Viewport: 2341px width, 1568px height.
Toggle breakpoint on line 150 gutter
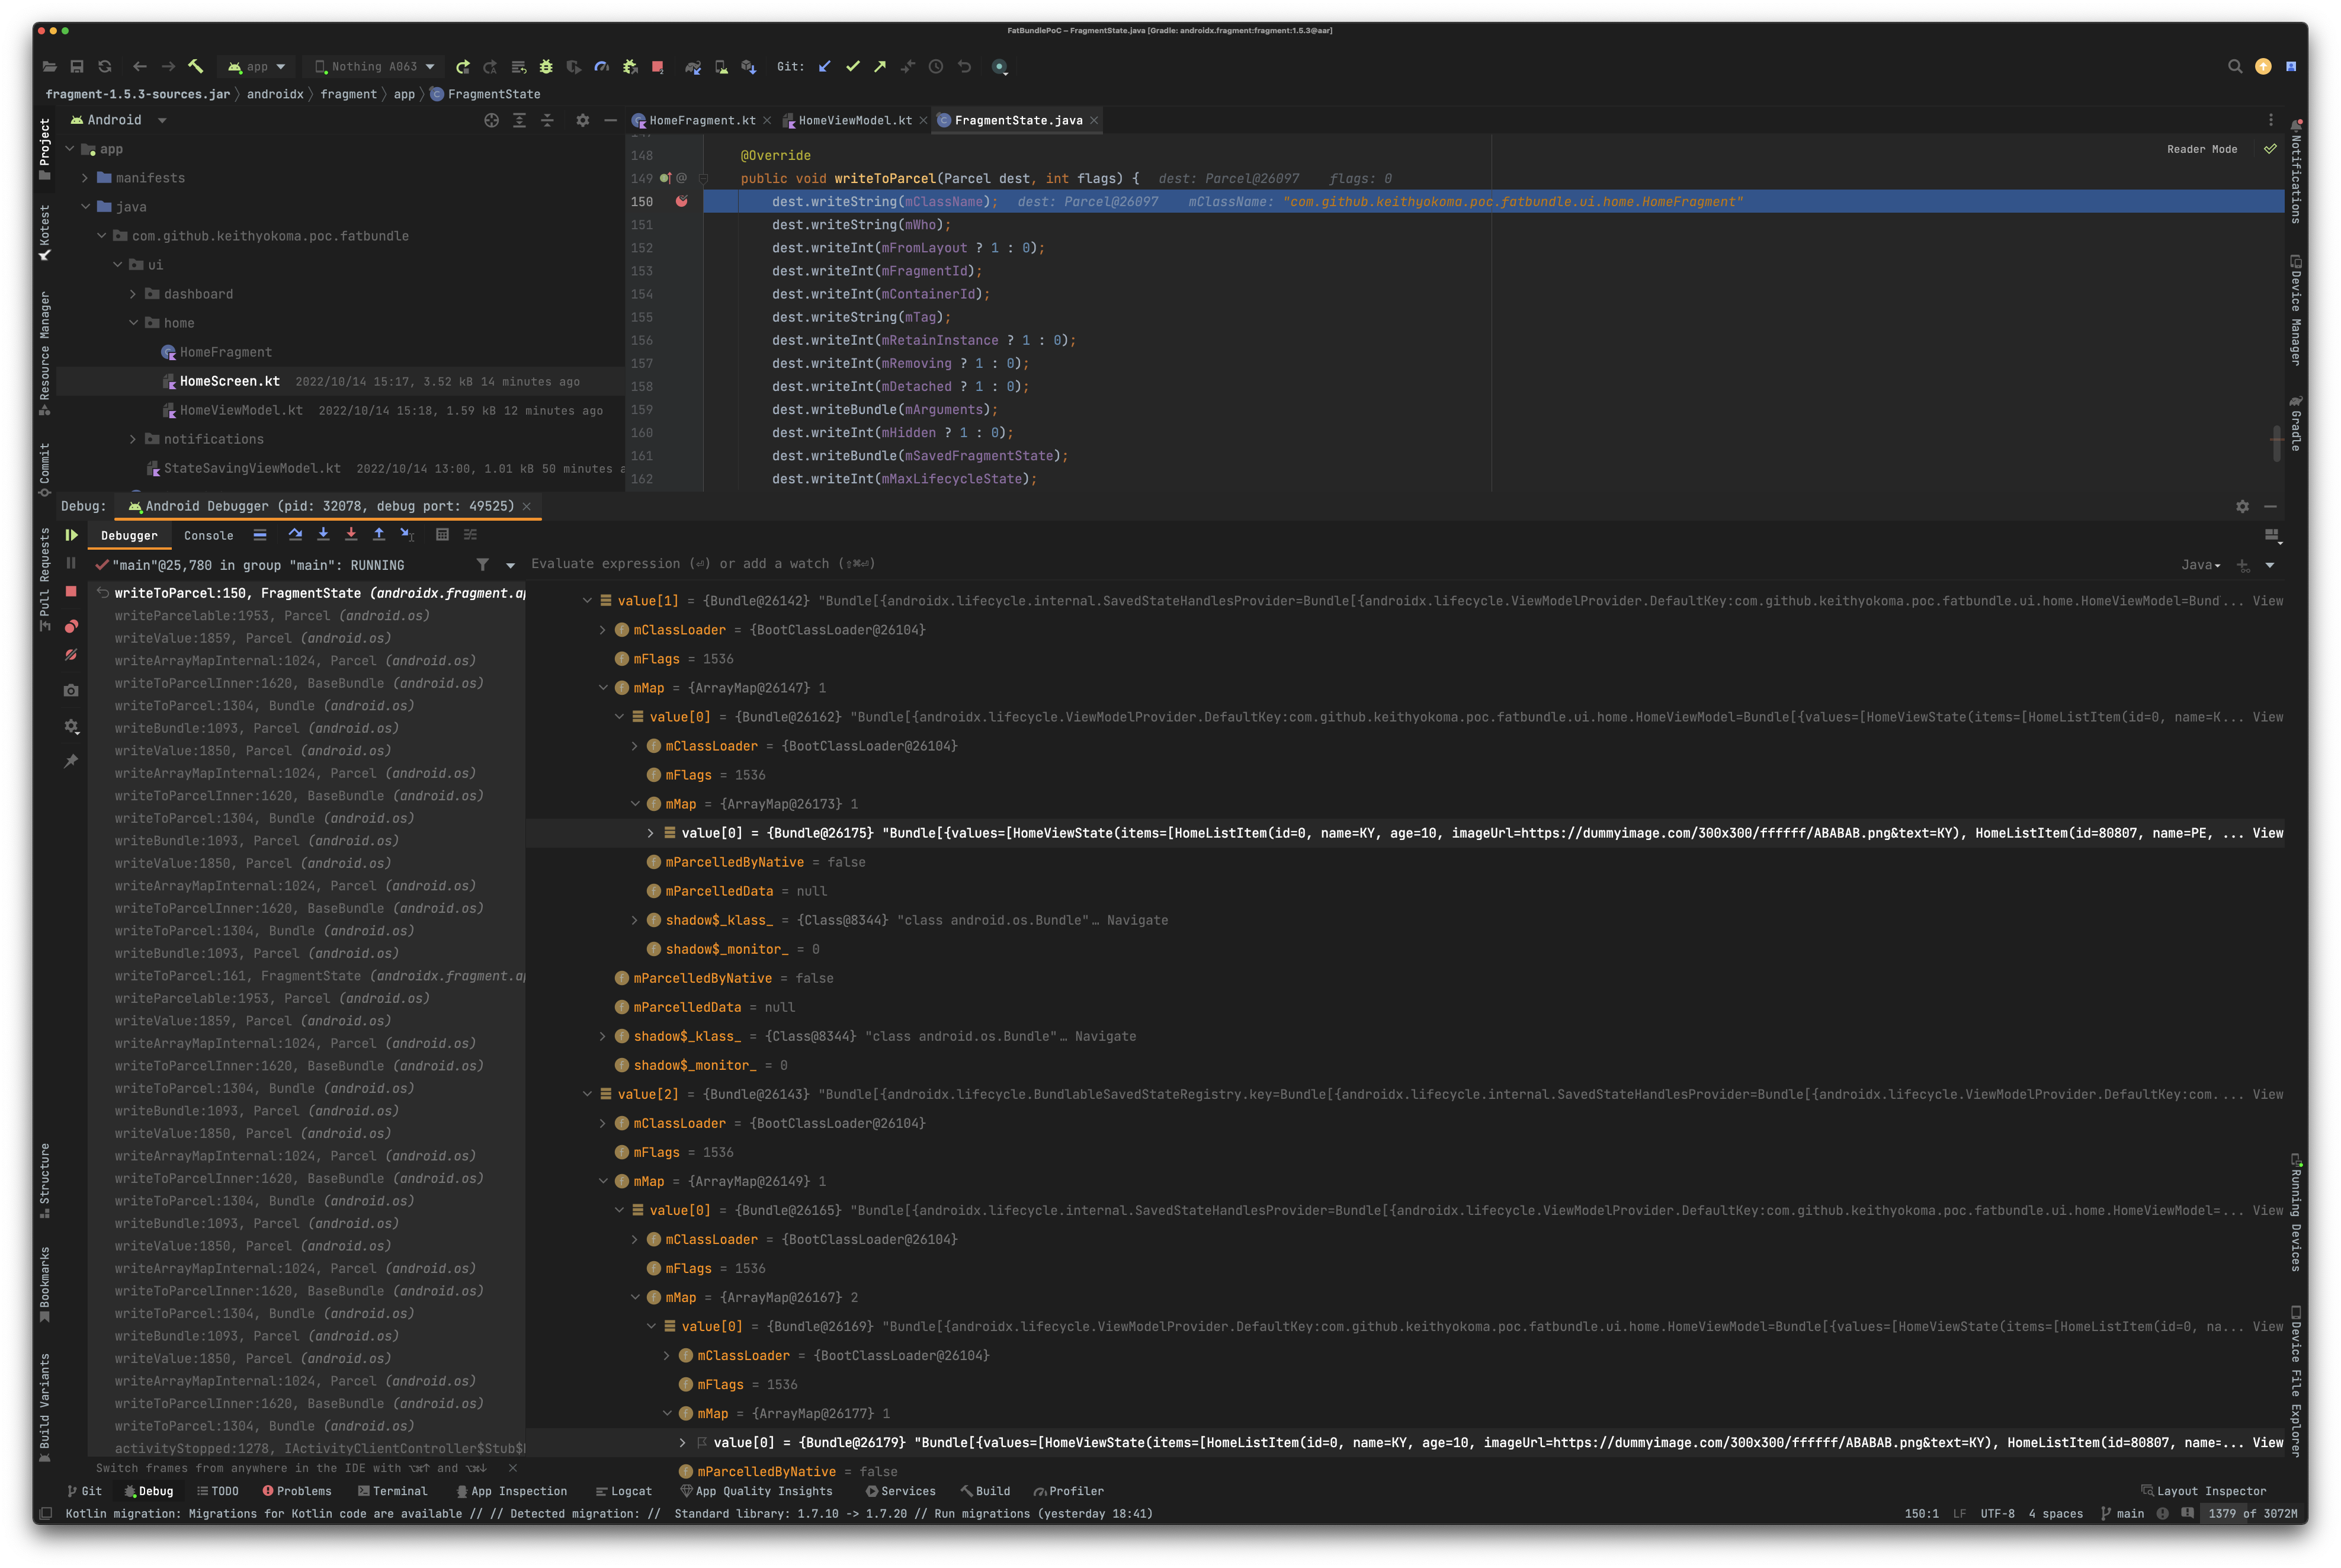coord(682,202)
